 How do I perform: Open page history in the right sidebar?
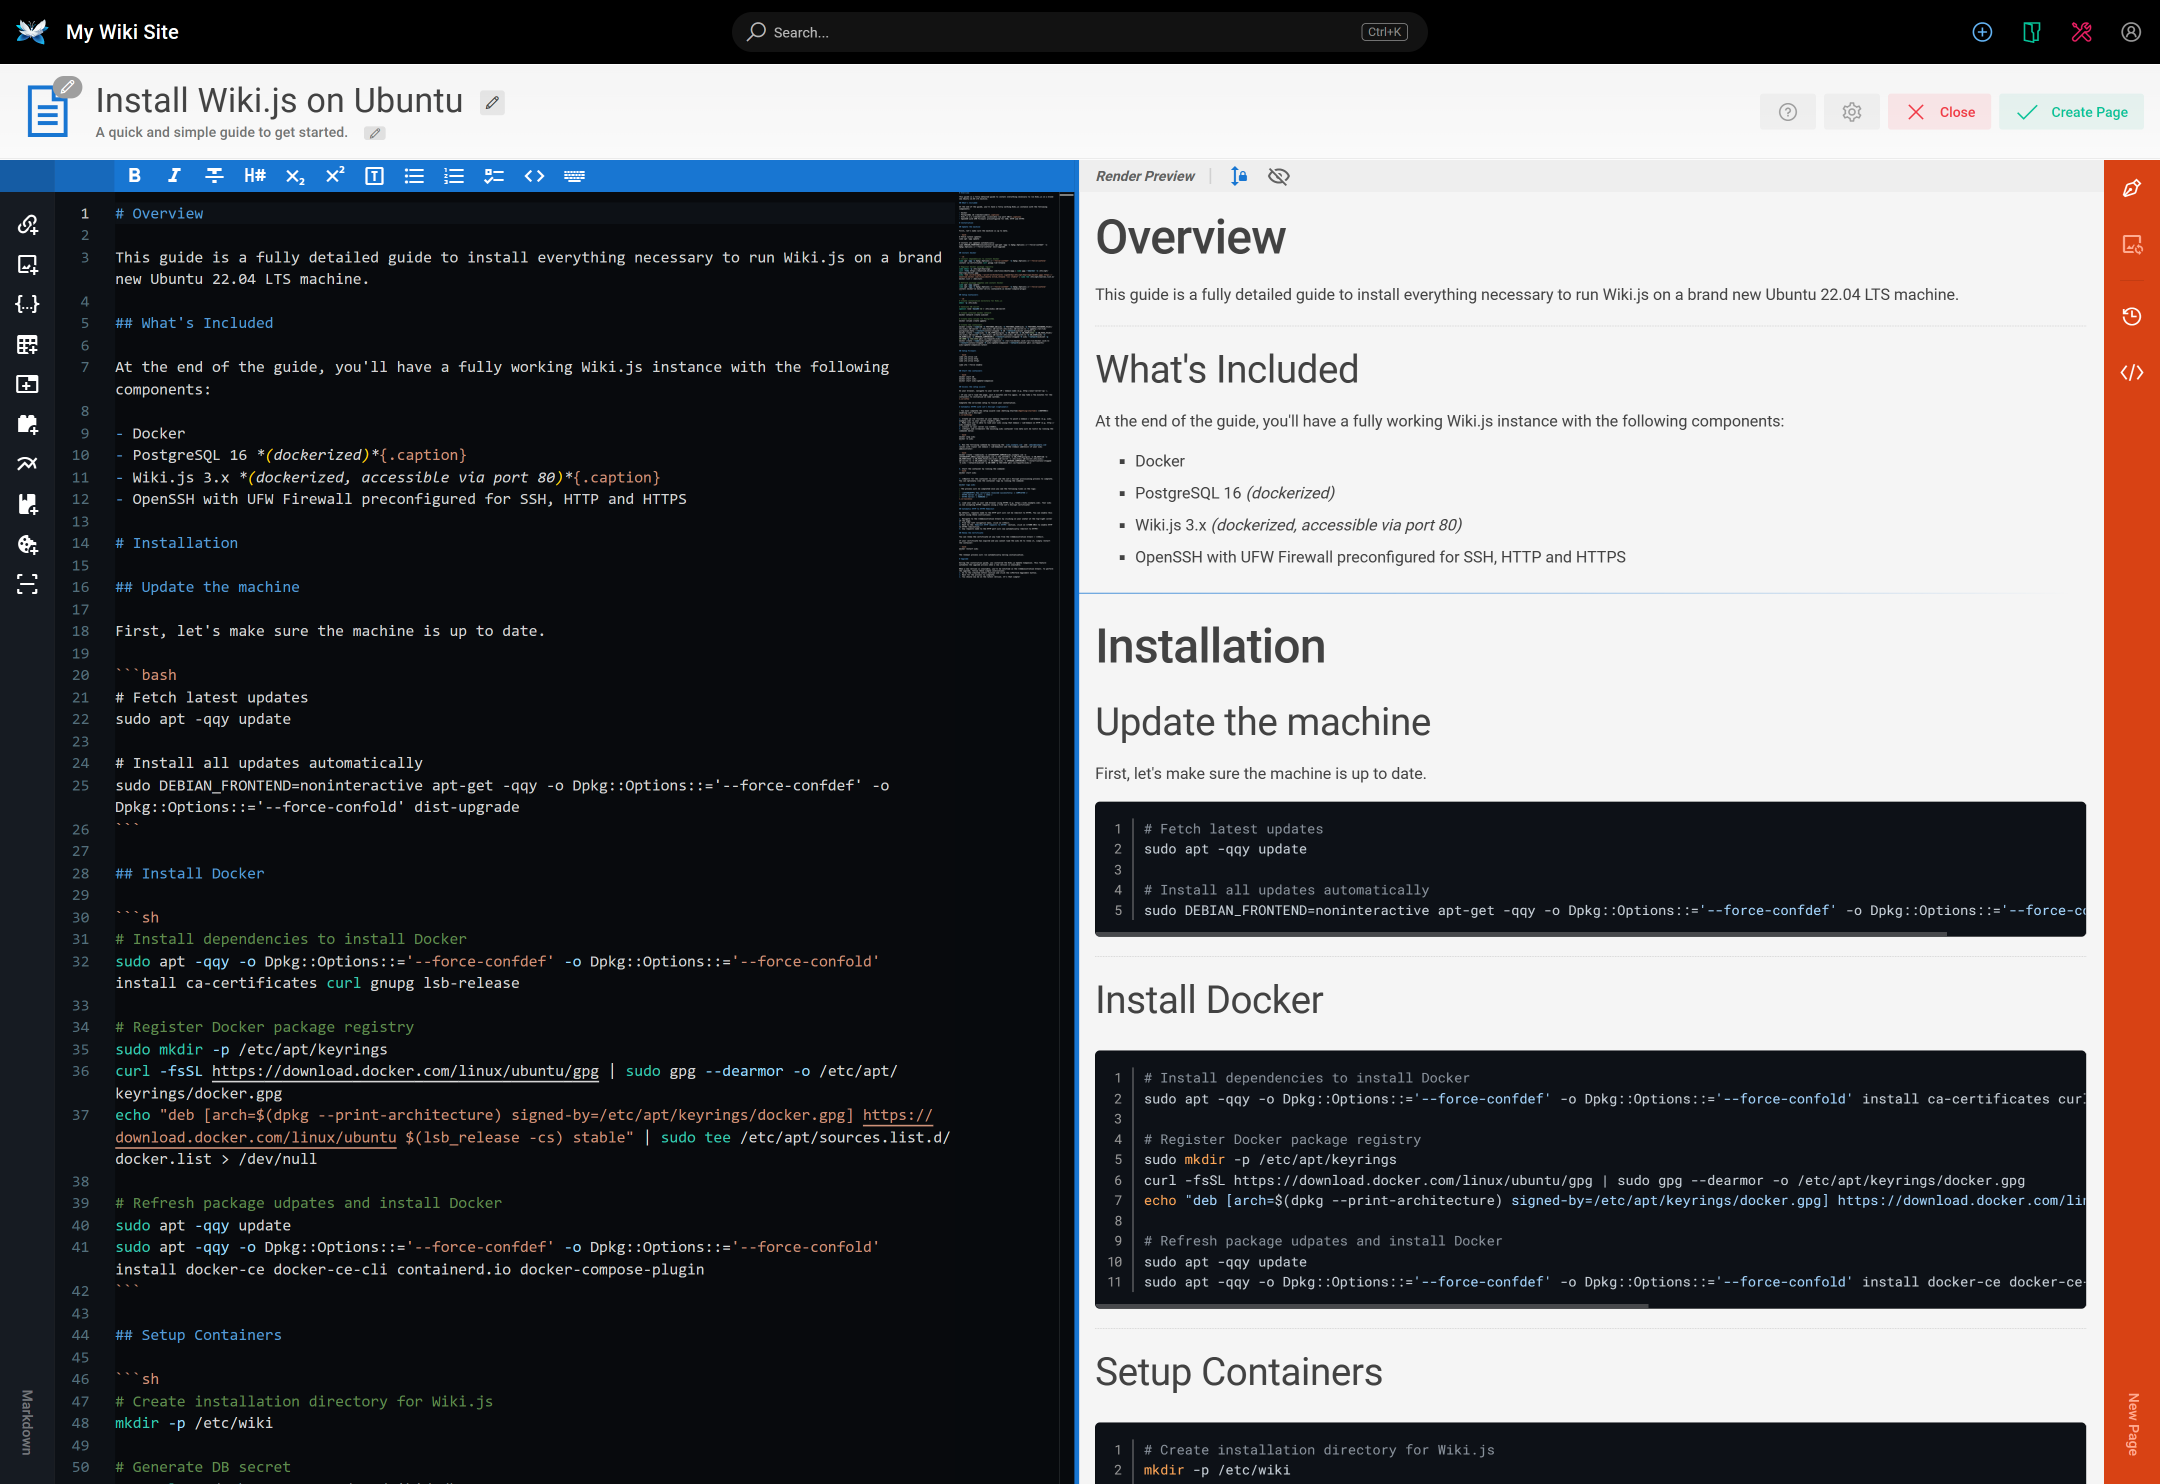[x=2132, y=317]
